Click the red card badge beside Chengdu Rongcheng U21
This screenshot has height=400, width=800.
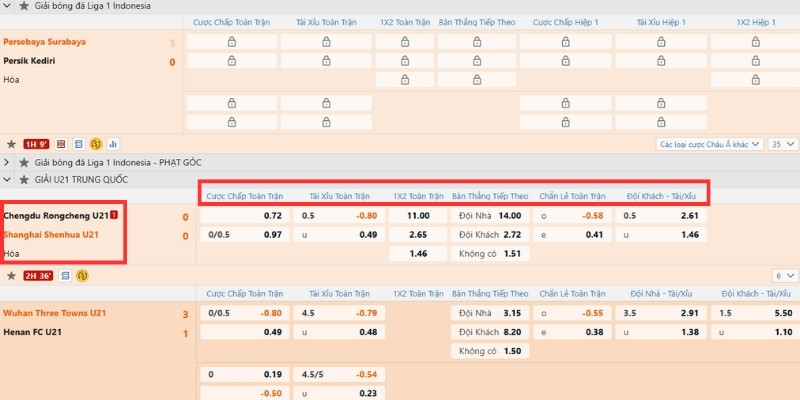pos(114,215)
